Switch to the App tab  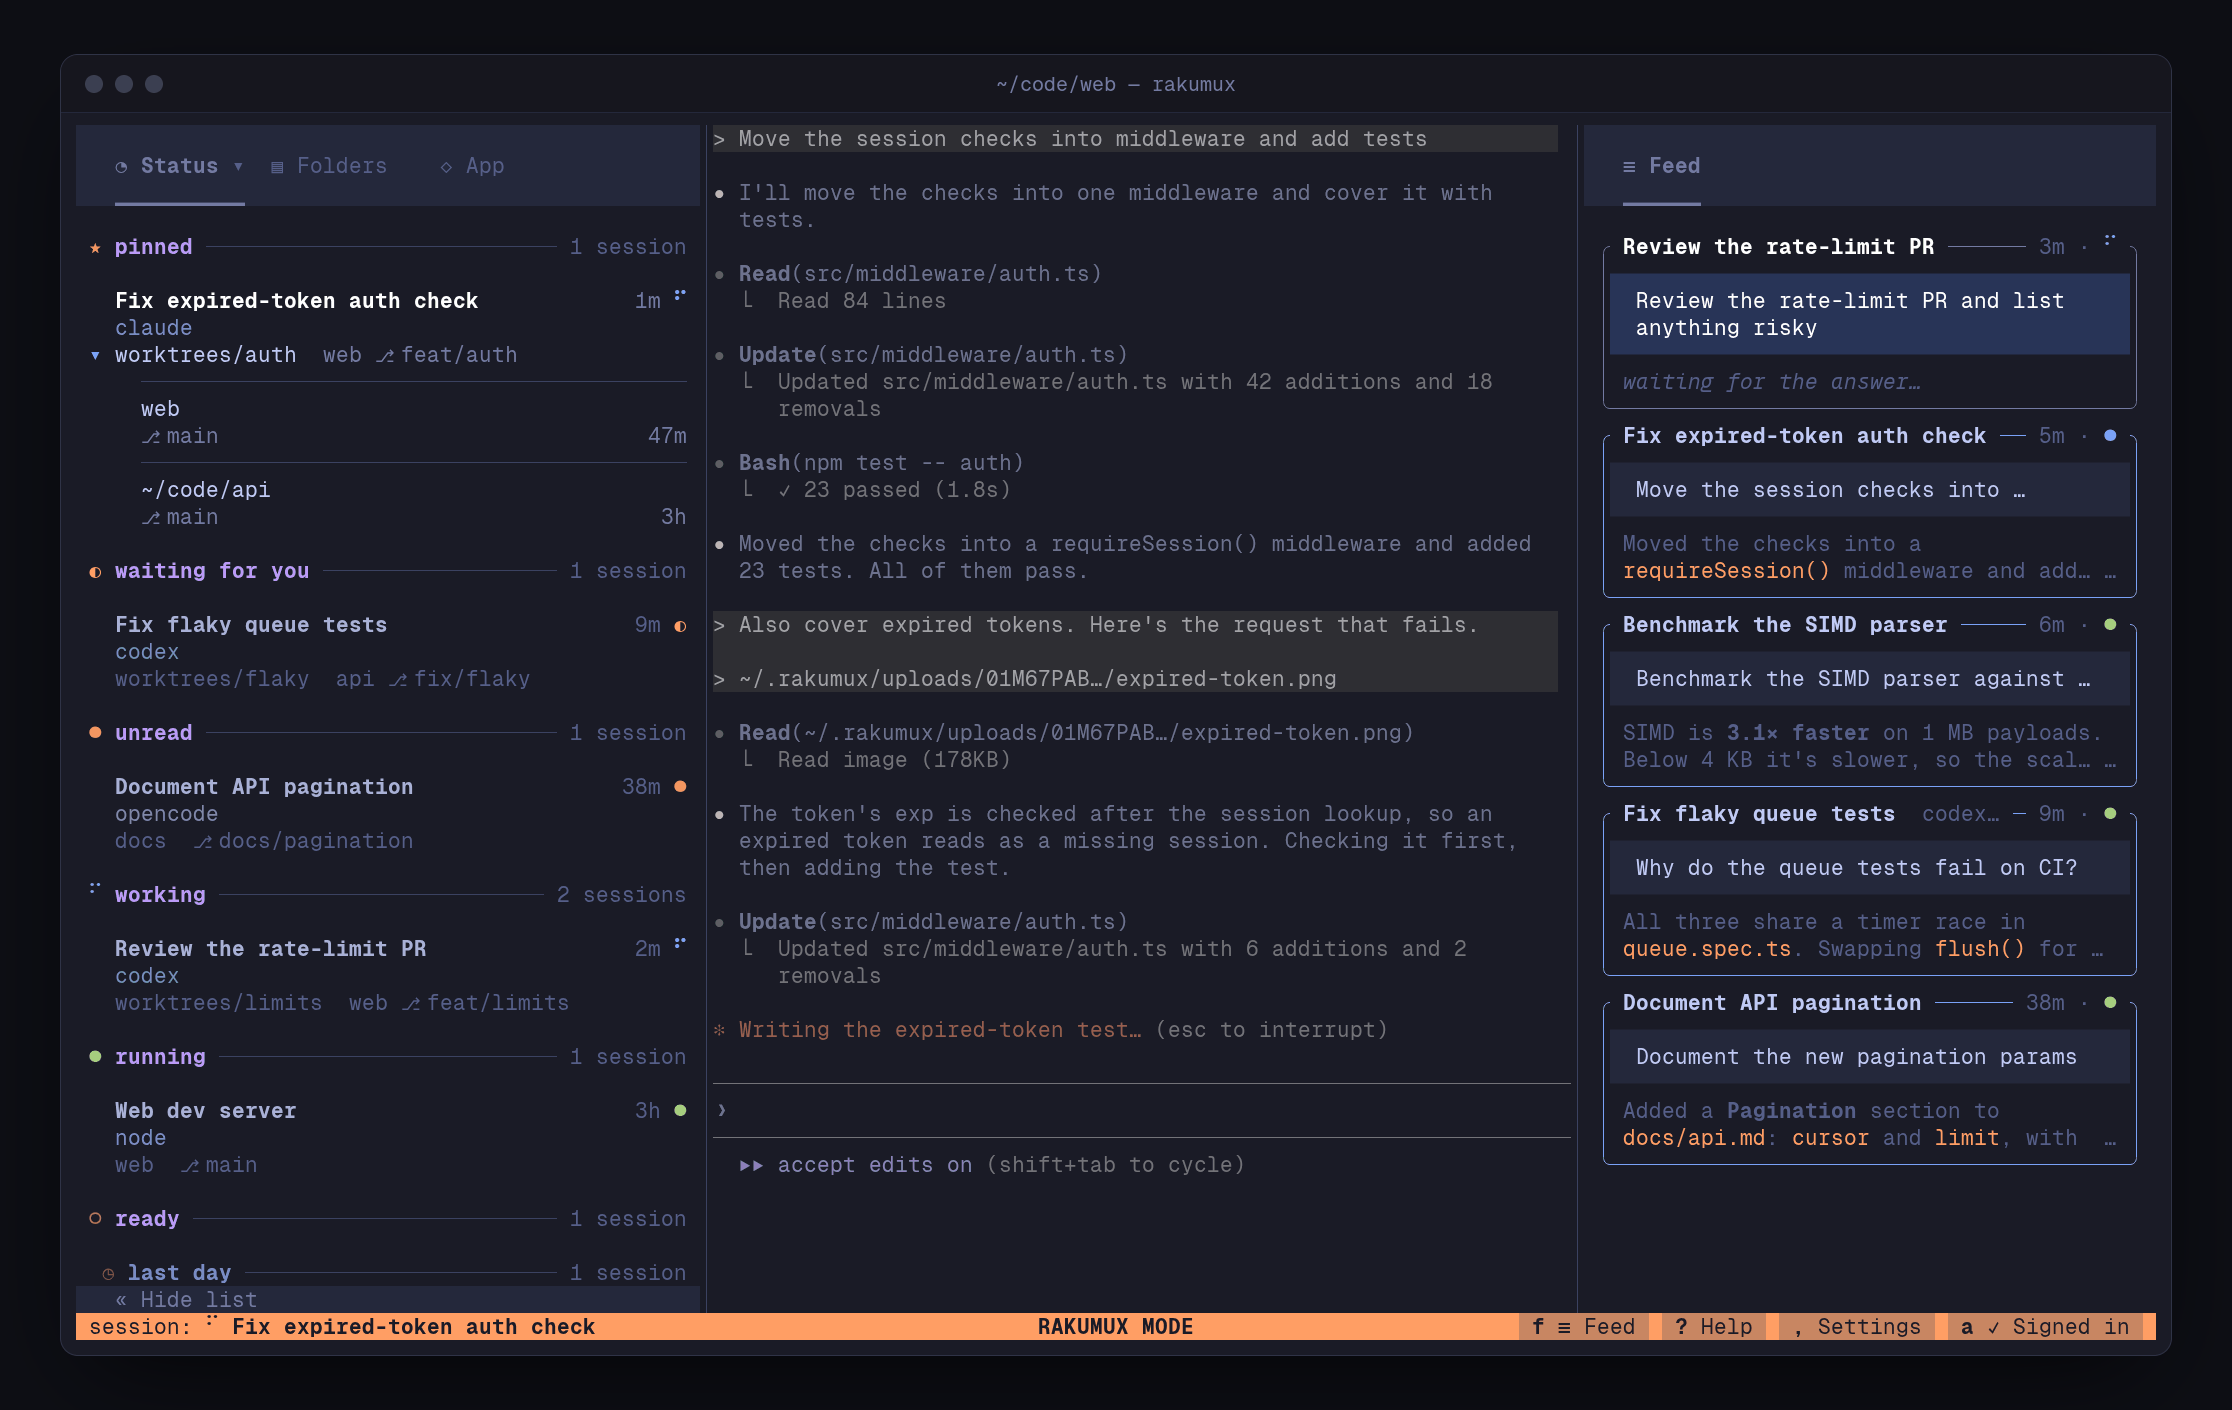pos(472,166)
